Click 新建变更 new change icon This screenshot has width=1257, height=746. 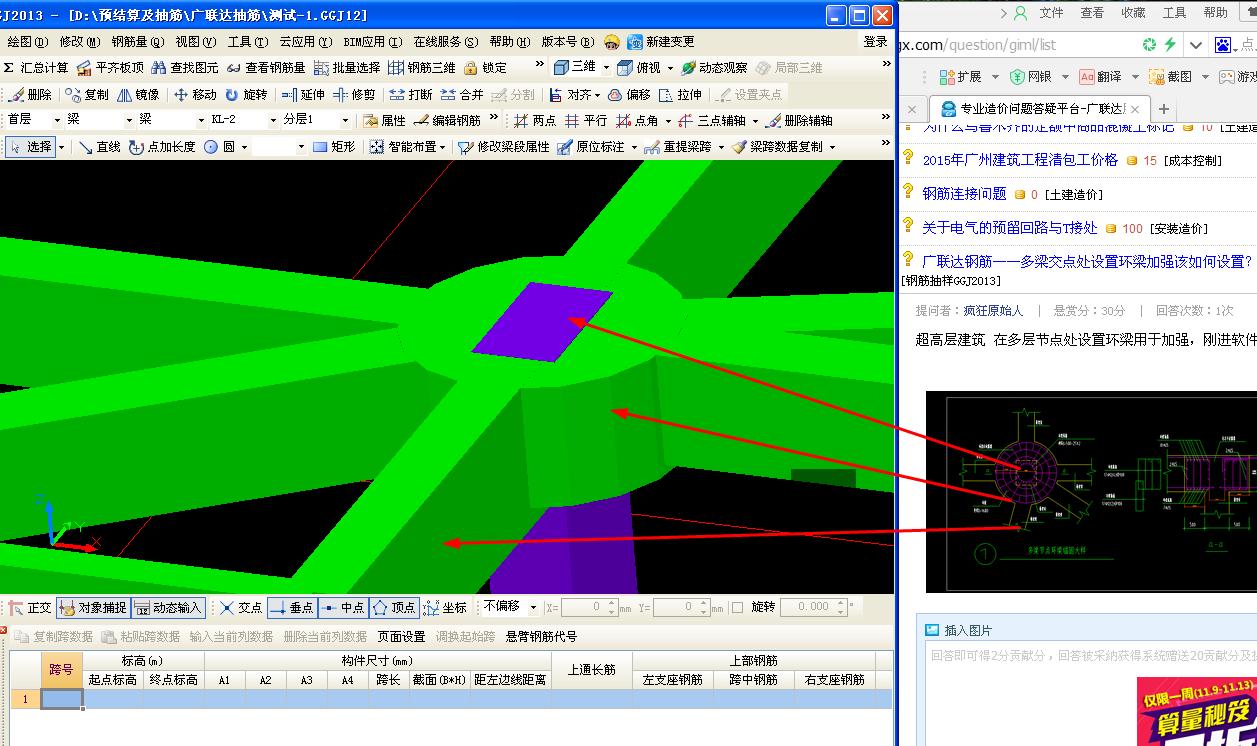(x=636, y=42)
